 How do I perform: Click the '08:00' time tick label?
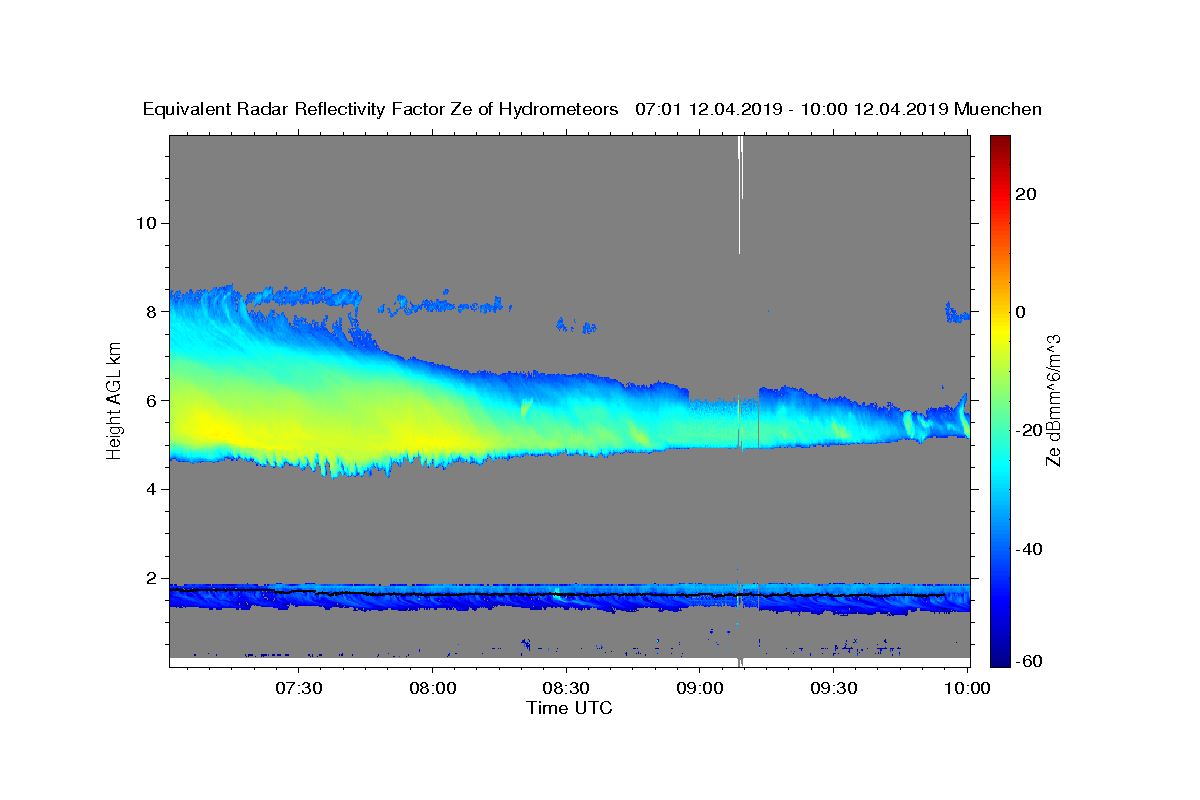click(433, 688)
